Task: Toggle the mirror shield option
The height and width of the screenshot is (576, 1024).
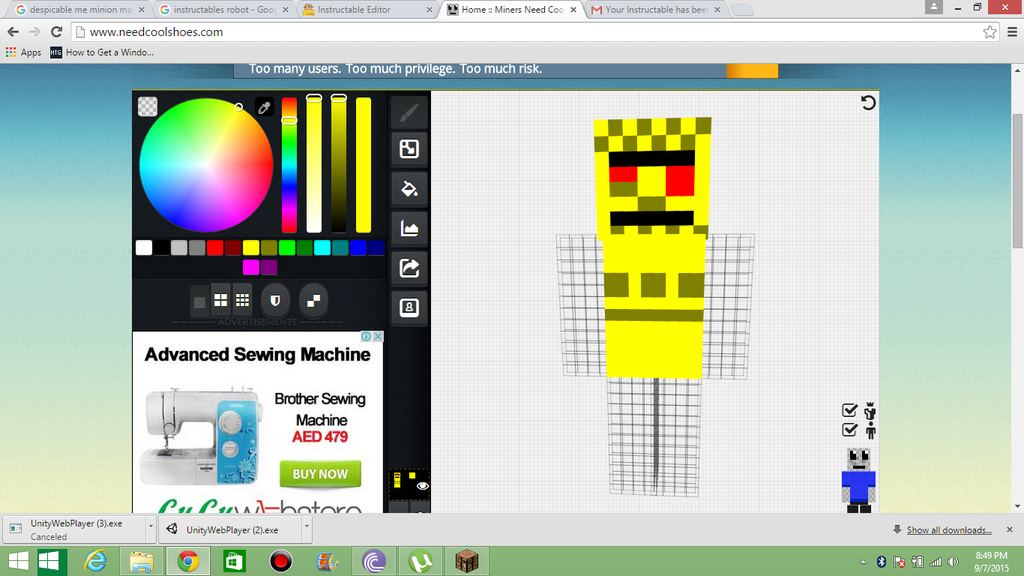Action: tap(276, 300)
